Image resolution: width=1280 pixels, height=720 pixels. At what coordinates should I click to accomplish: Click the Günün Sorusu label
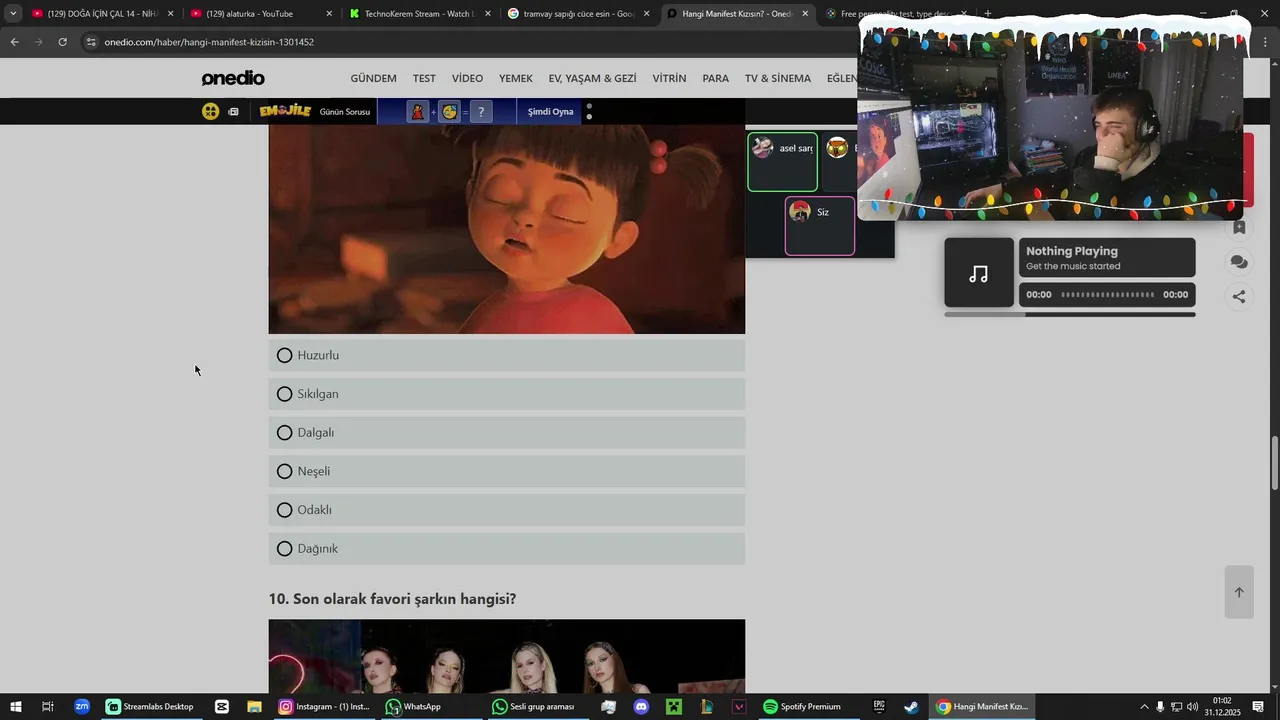pos(345,112)
